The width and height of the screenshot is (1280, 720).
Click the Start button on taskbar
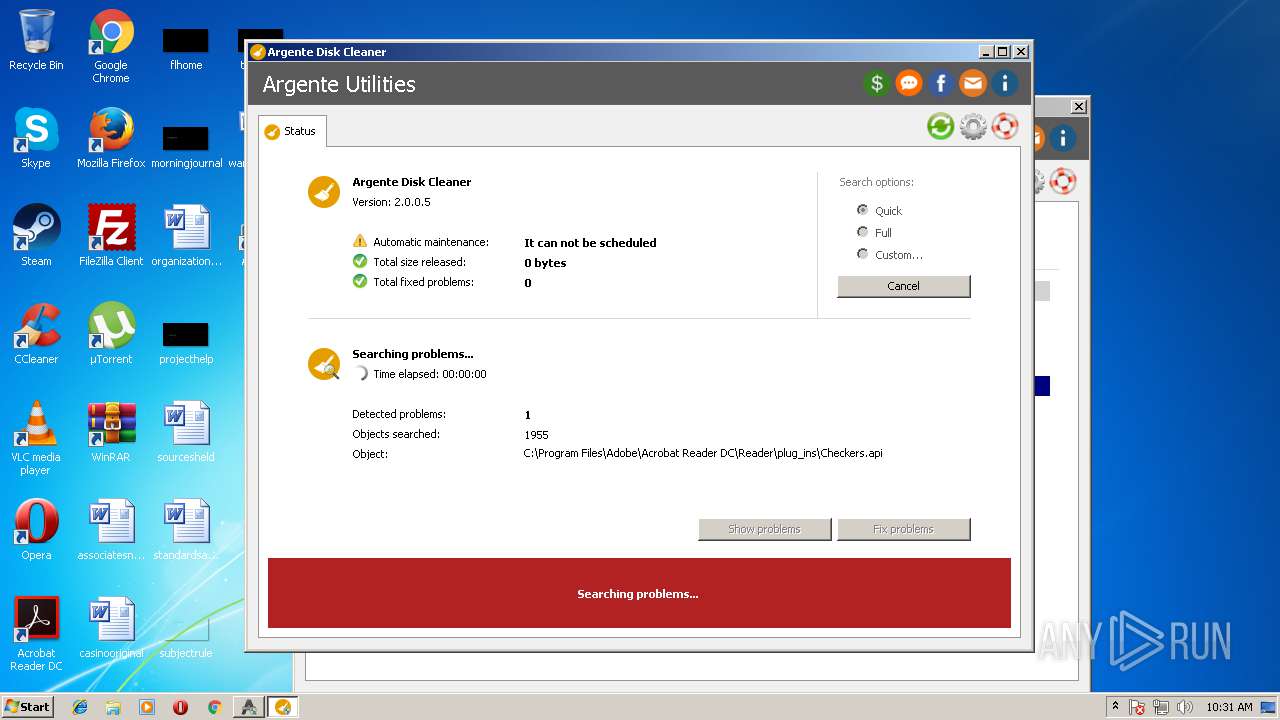28,706
